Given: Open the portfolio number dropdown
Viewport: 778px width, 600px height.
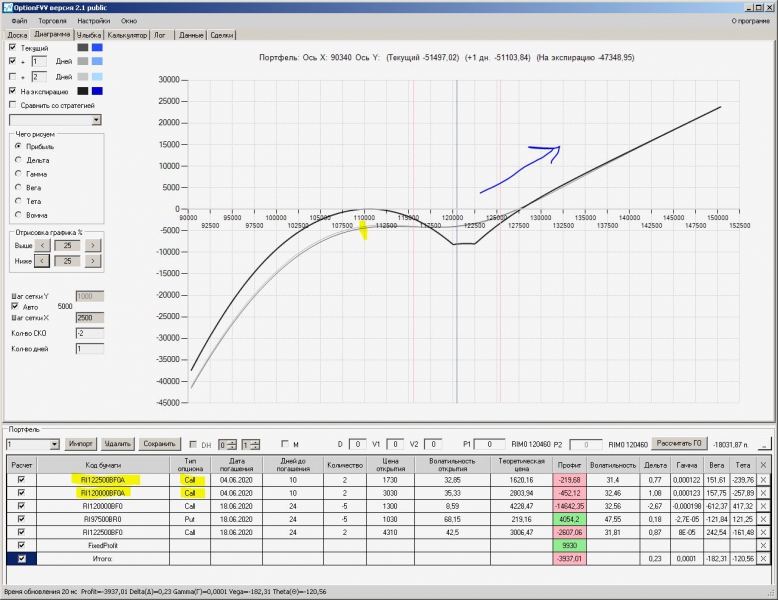Looking at the screenshot, I should (55, 444).
